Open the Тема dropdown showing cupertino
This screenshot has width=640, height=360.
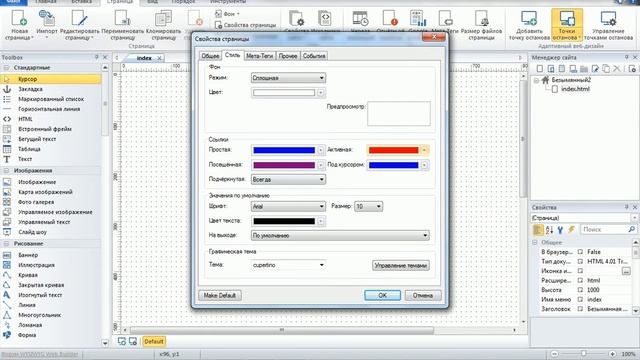pos(288,265)
